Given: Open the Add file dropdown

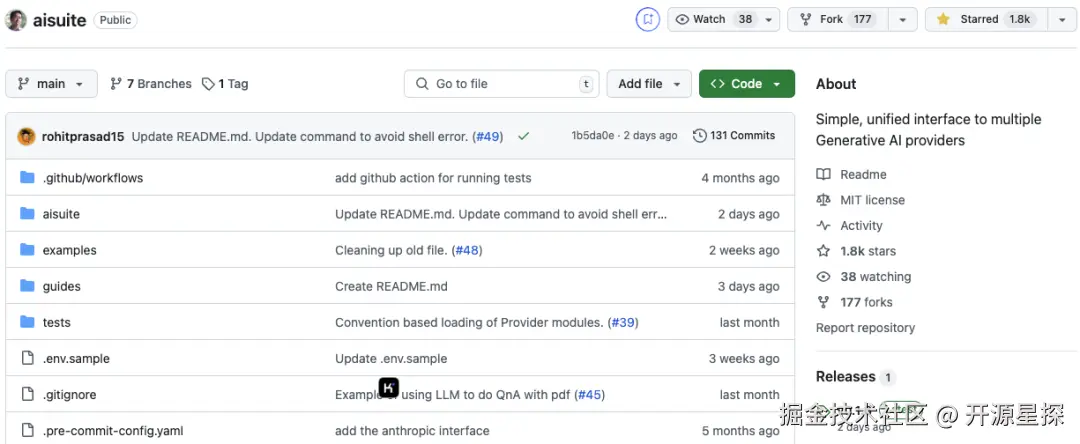Looking at the screenshot, I should point(649,84).
